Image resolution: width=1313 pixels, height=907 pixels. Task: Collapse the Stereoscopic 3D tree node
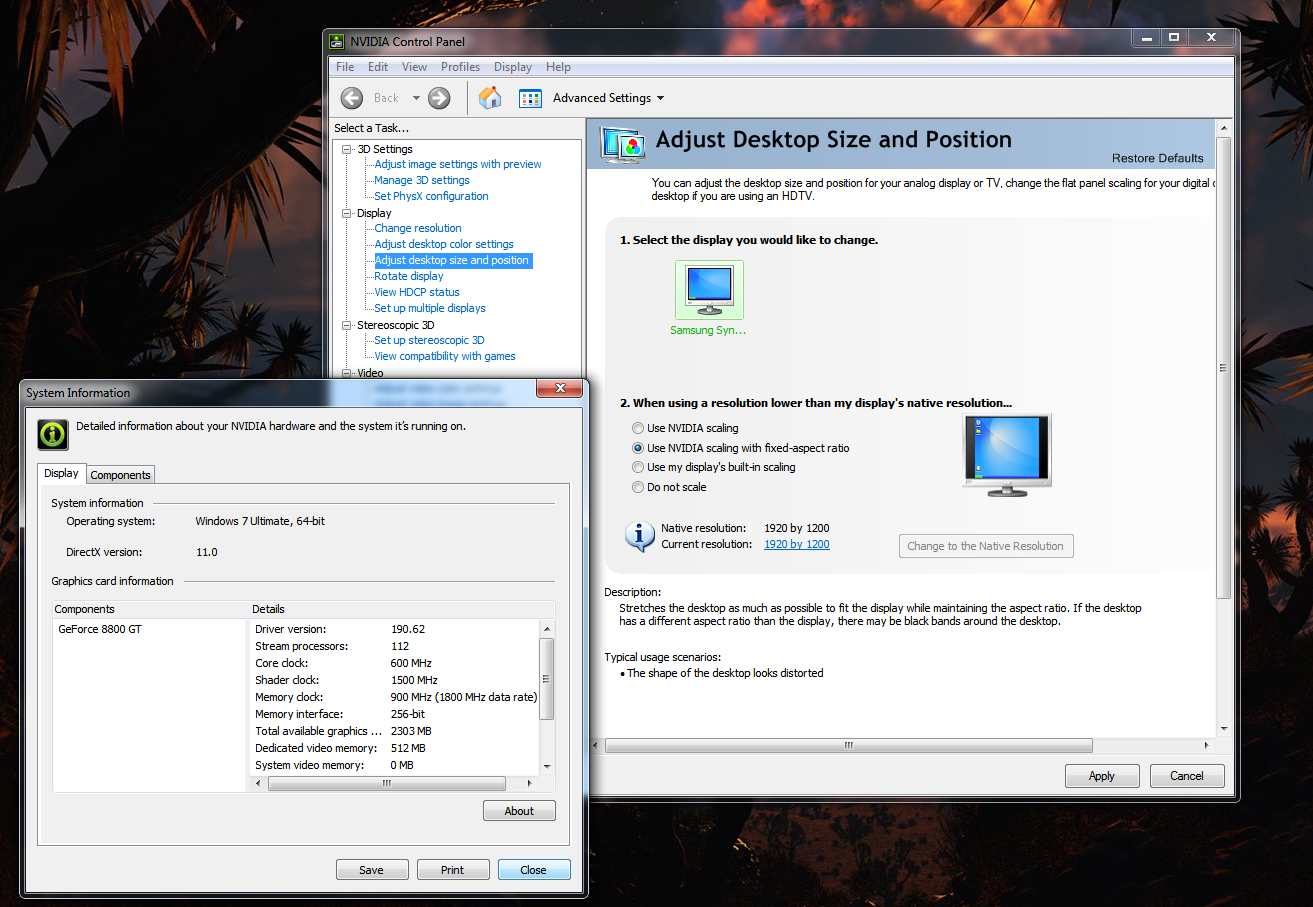347,325
